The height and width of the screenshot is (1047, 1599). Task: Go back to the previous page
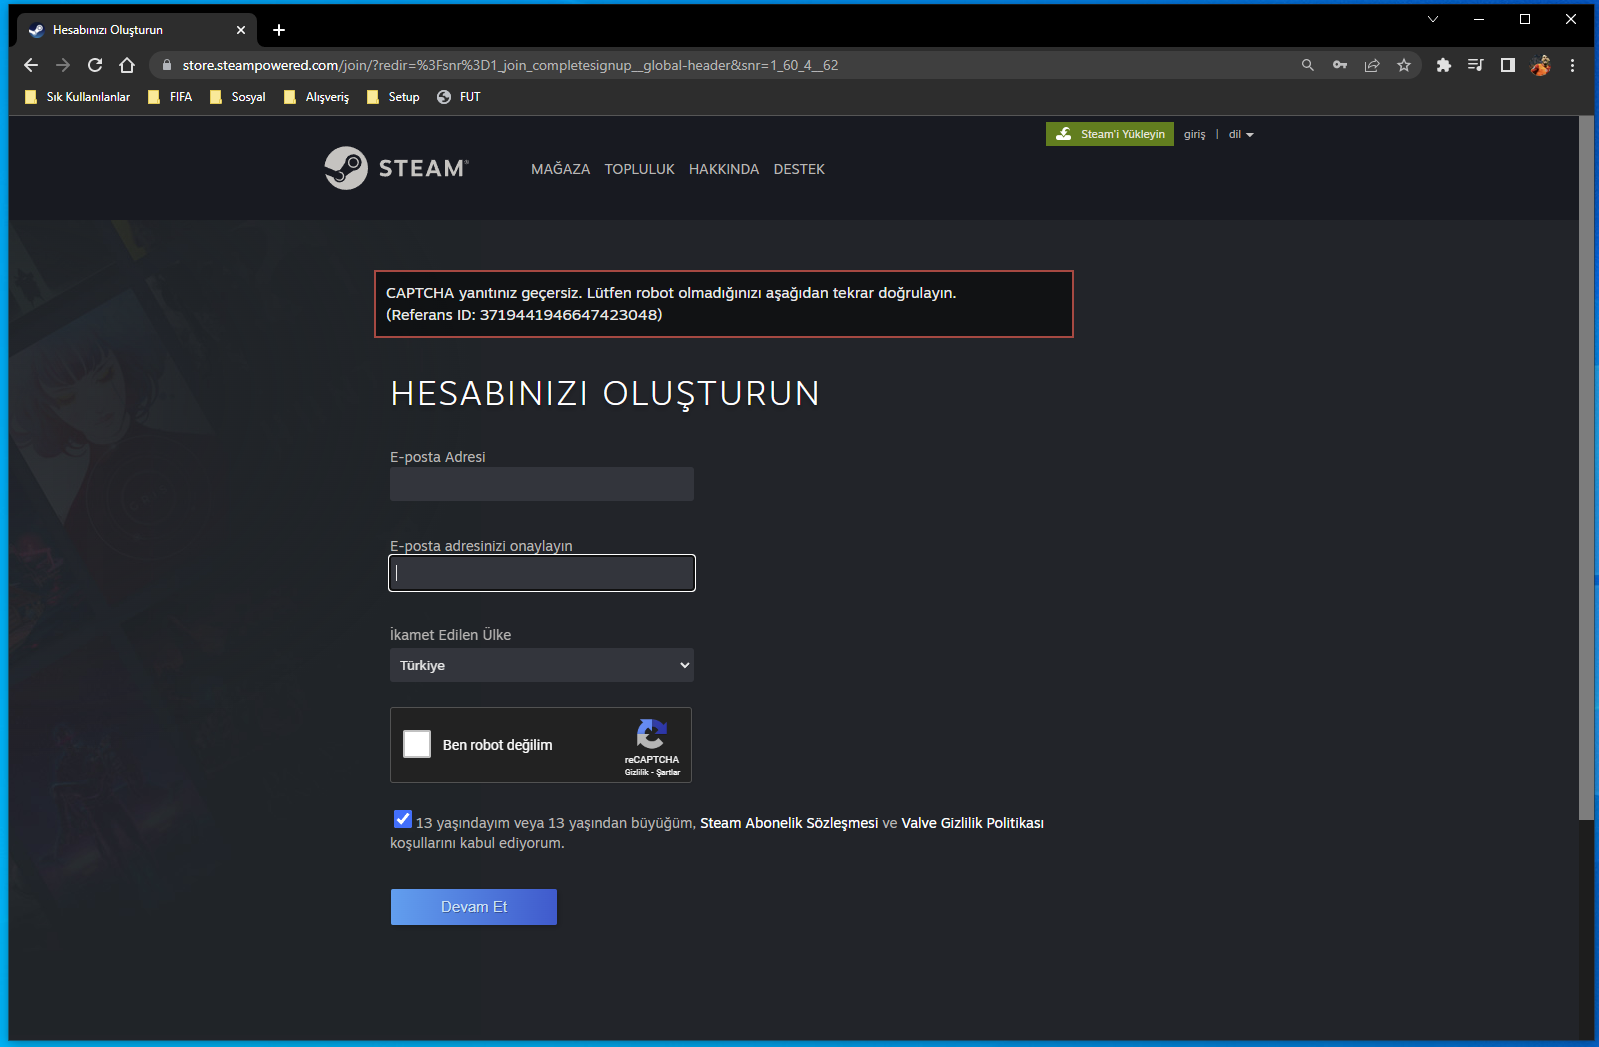31,65
